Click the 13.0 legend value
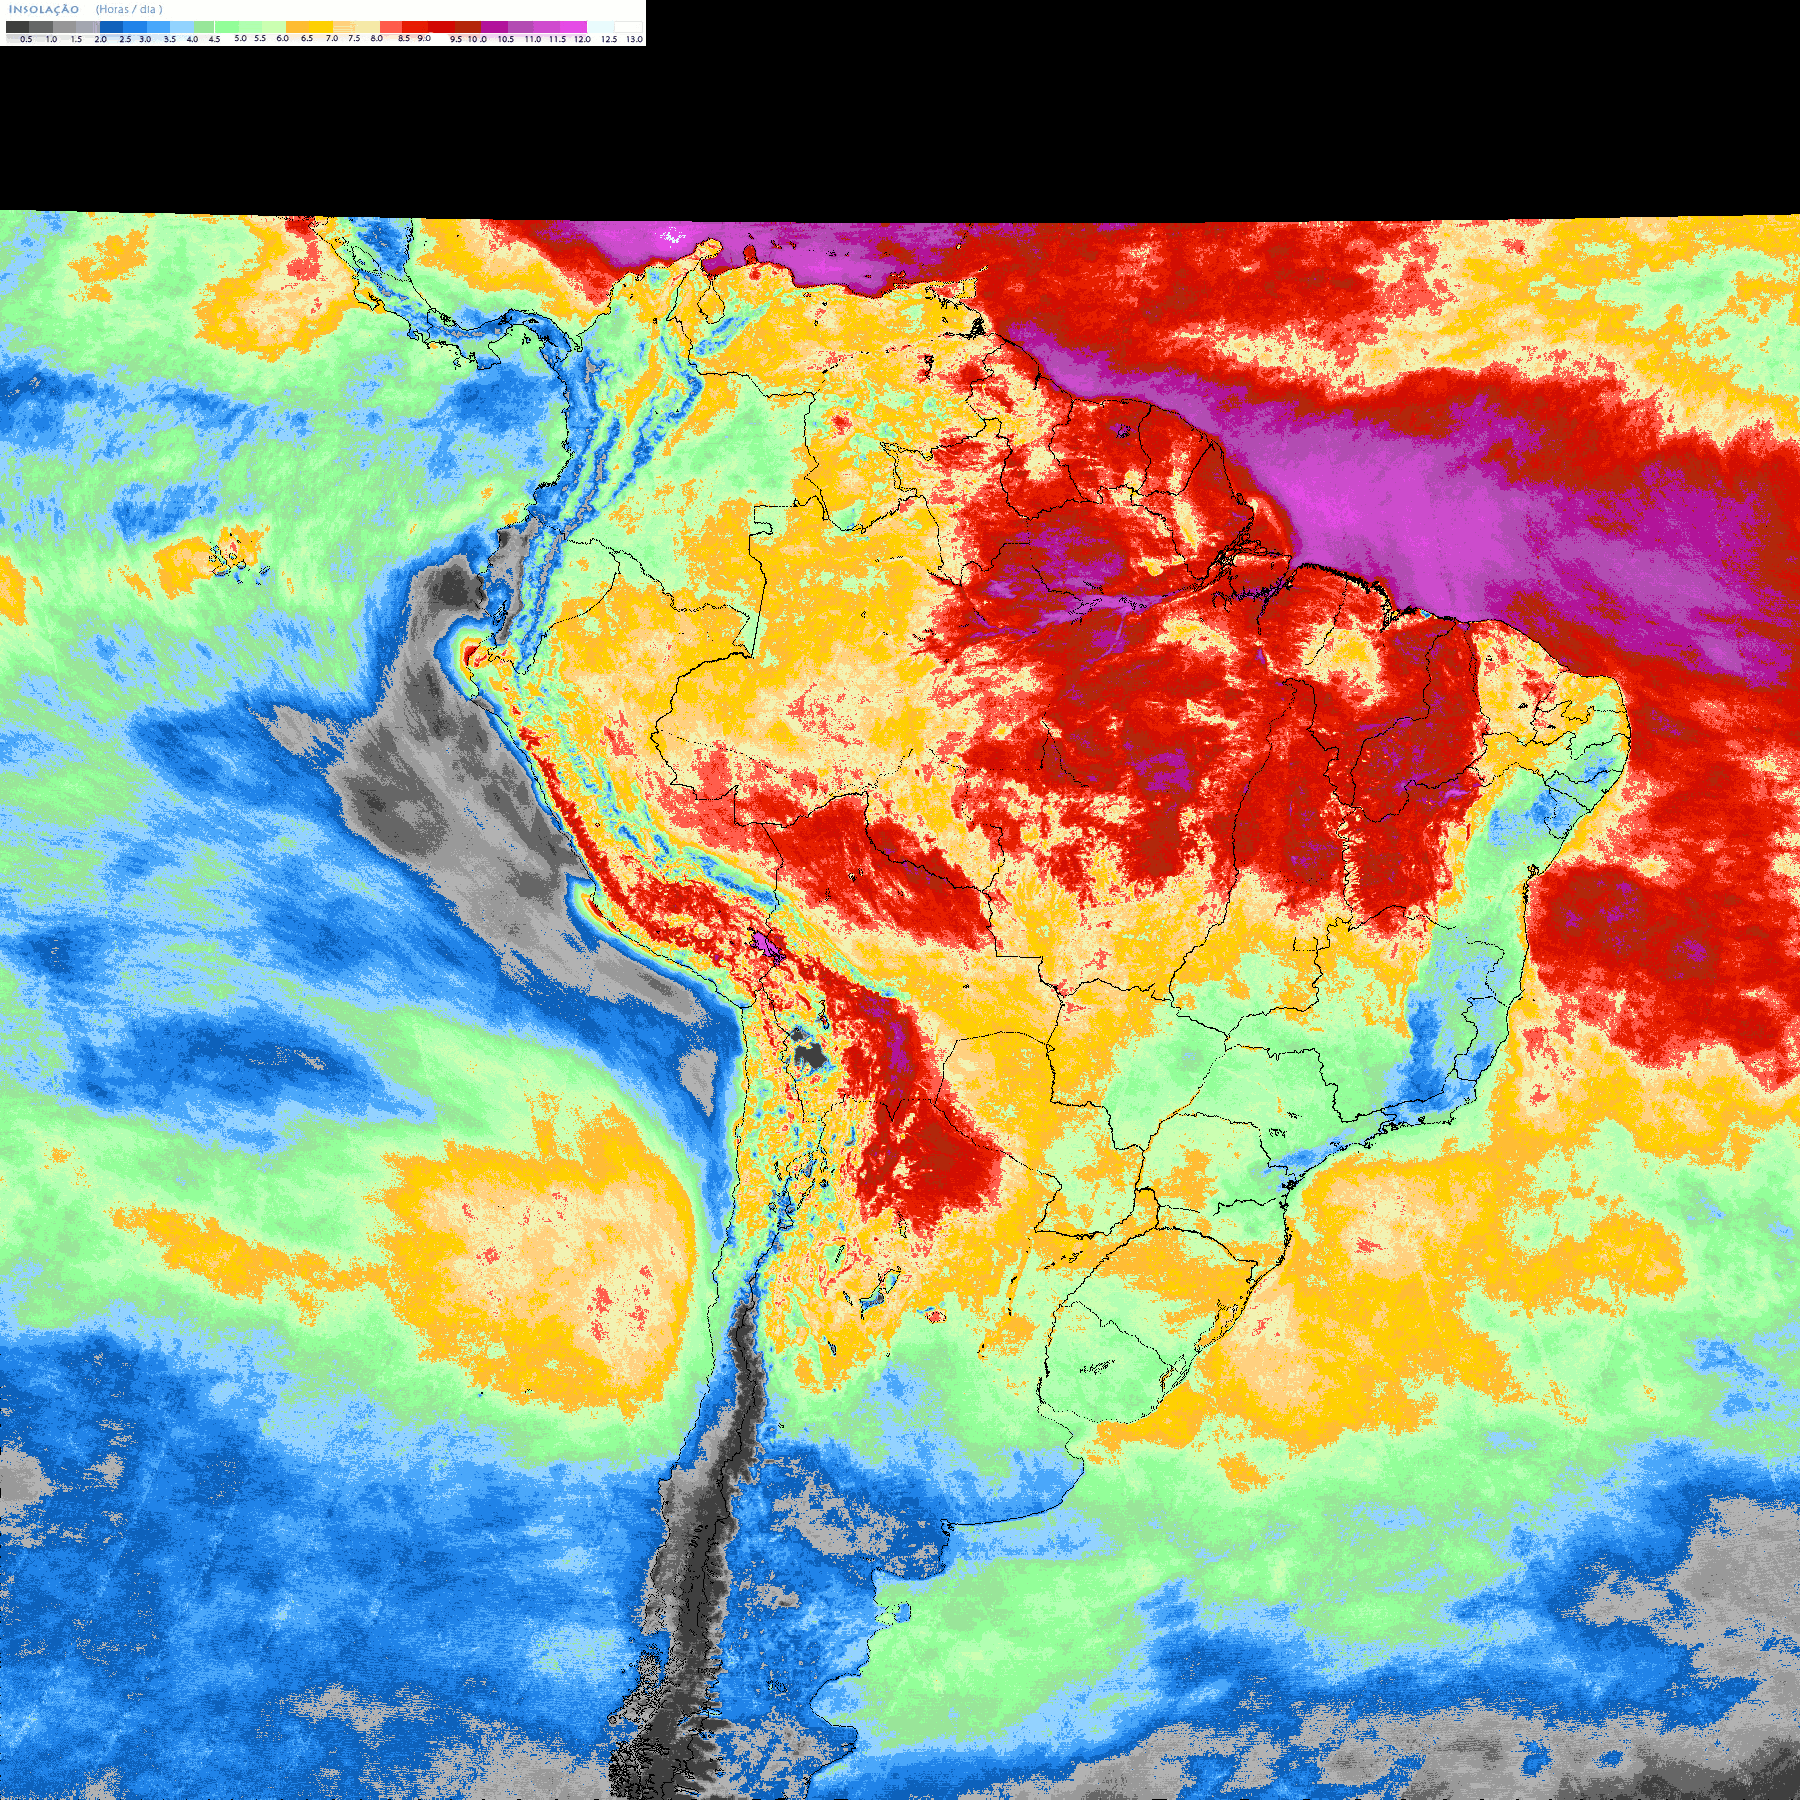The width and height of the screenshot is (1800, 1800). coord(634,39)
